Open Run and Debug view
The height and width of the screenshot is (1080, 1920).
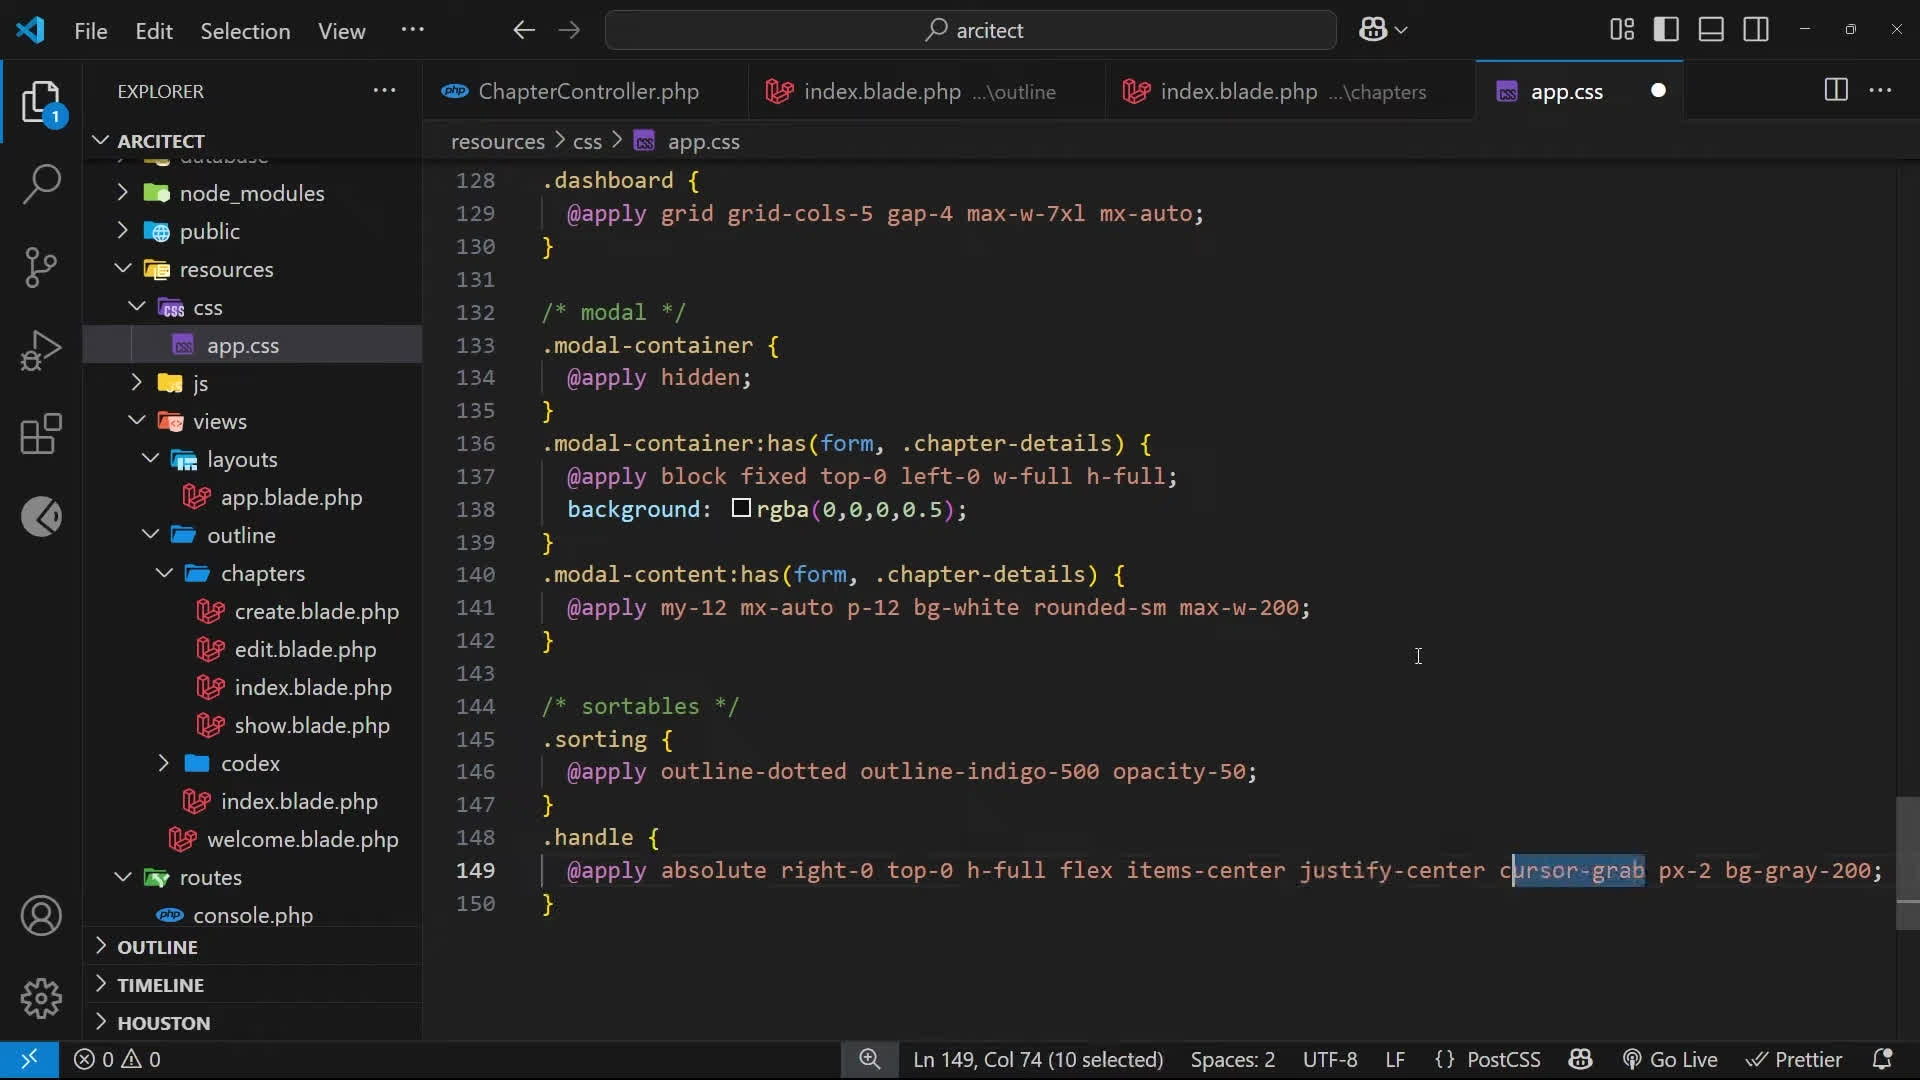coord(41,350)
